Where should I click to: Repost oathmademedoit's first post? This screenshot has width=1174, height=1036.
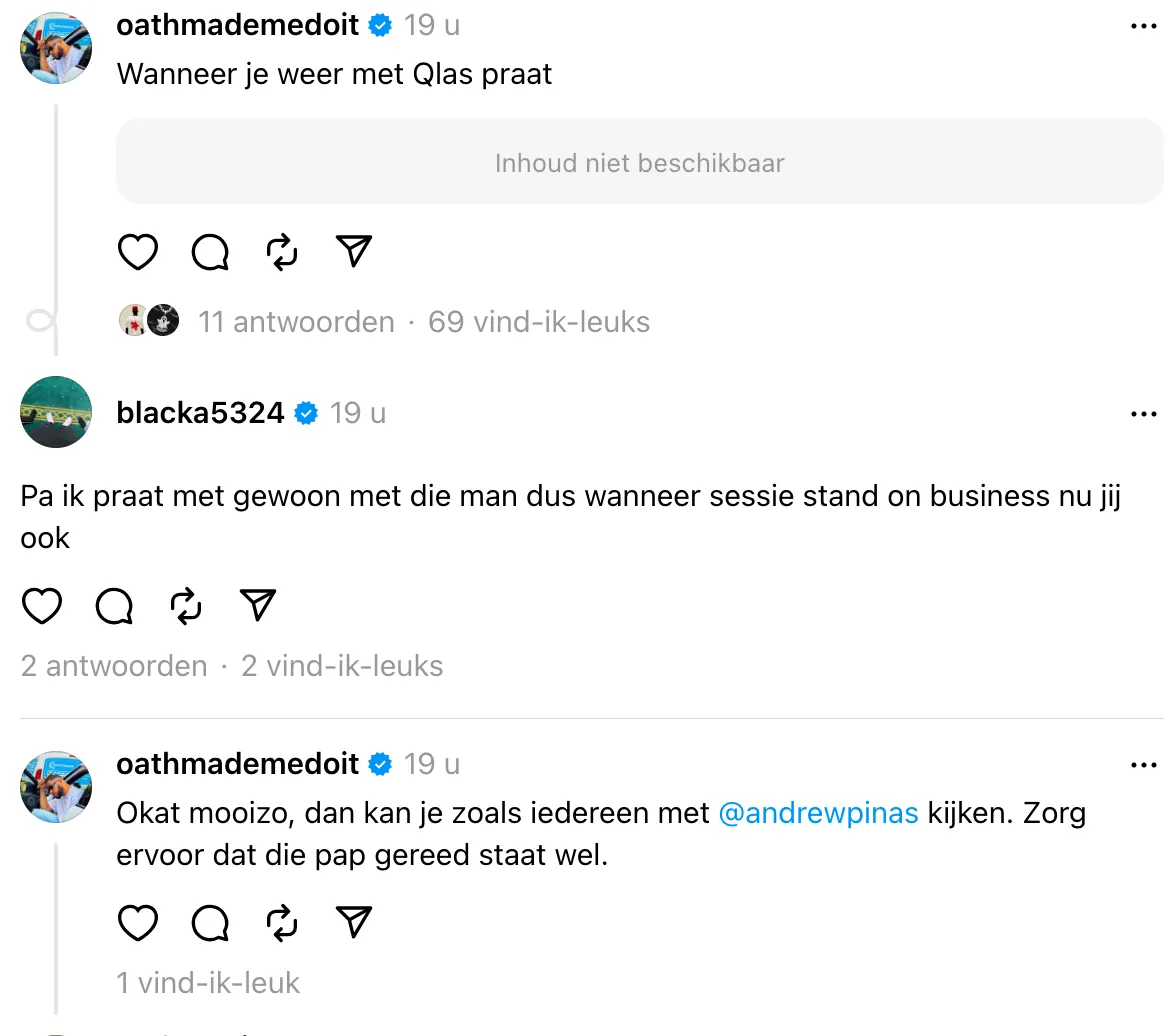[x=282, y=252]
